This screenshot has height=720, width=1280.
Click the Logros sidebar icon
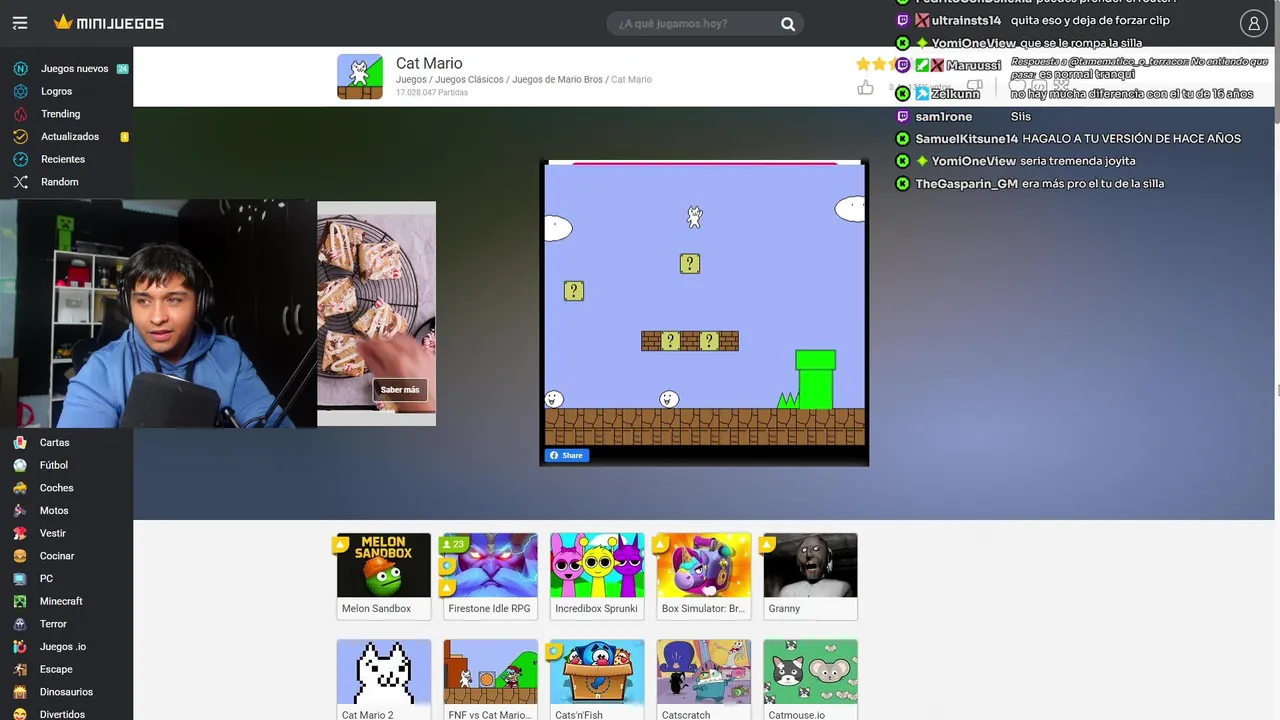20,91
